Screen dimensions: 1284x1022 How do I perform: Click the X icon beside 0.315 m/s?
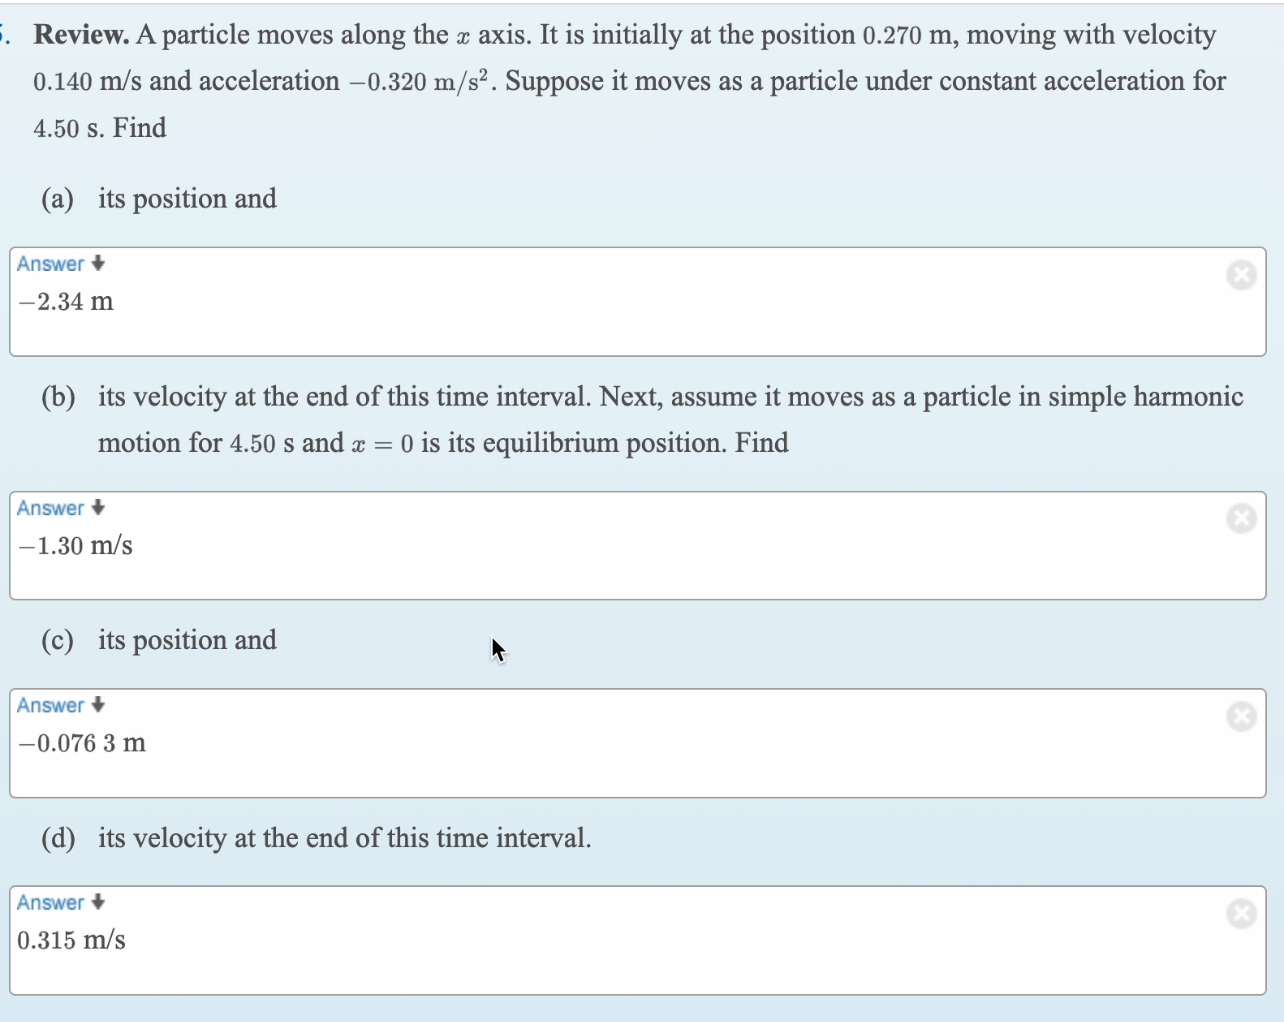[1241, 913]
